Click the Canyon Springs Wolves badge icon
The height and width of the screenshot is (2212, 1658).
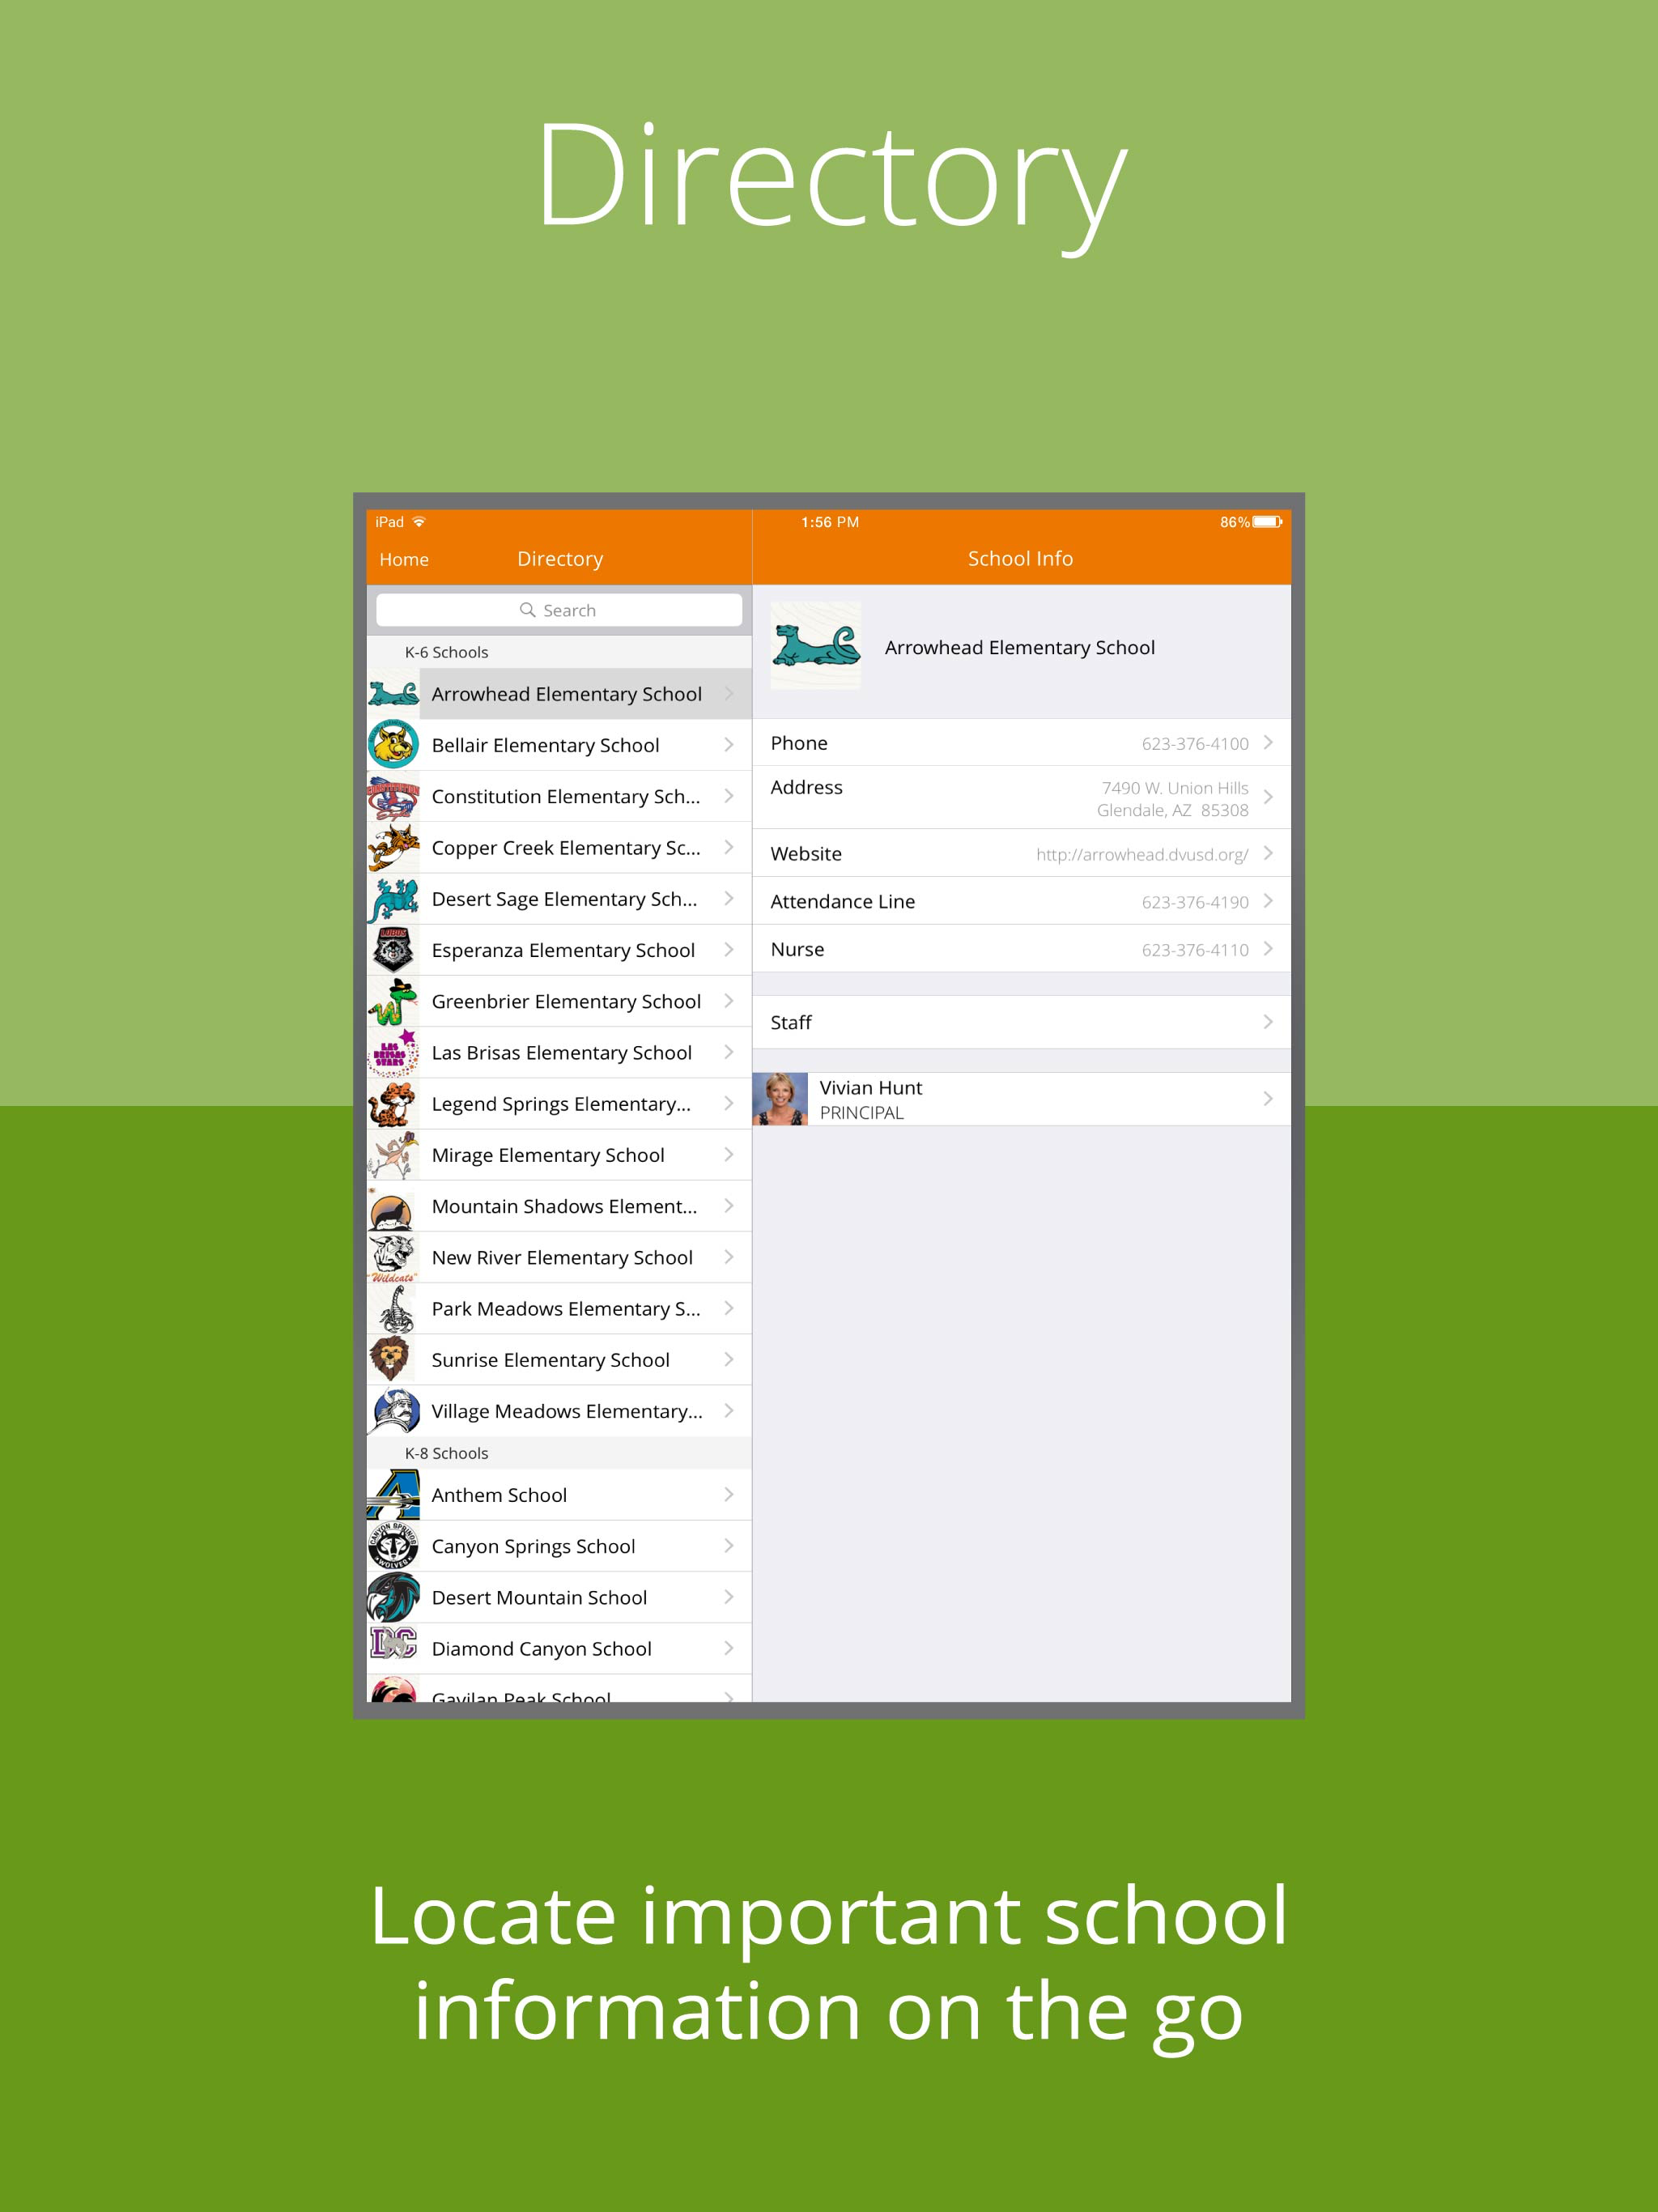(393, 1546)
